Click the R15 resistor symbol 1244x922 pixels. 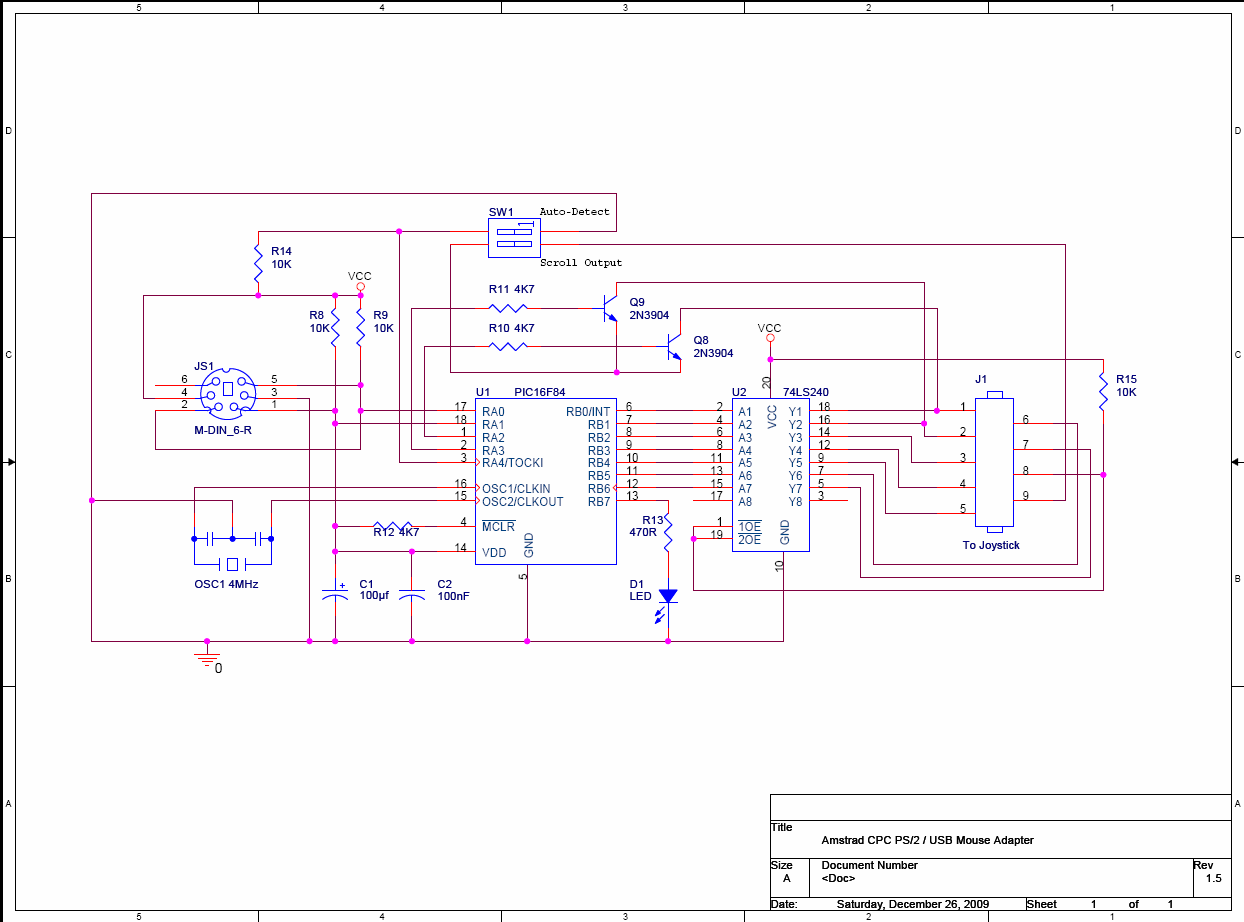[x=1103, y=392]
